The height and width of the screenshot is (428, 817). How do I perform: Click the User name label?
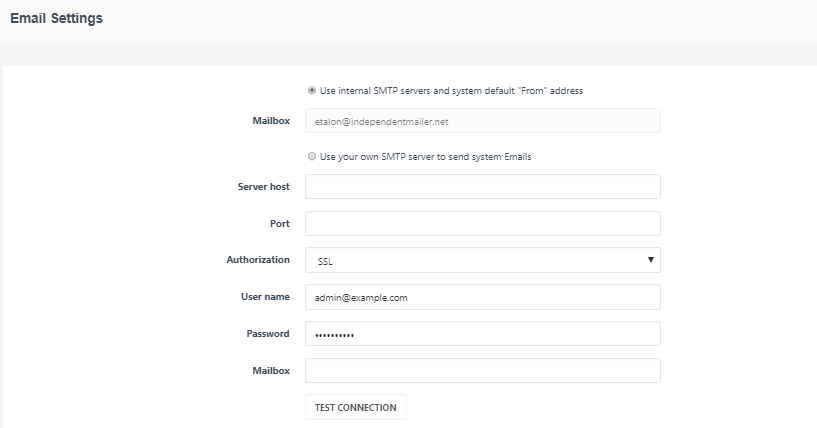(265, 297)
